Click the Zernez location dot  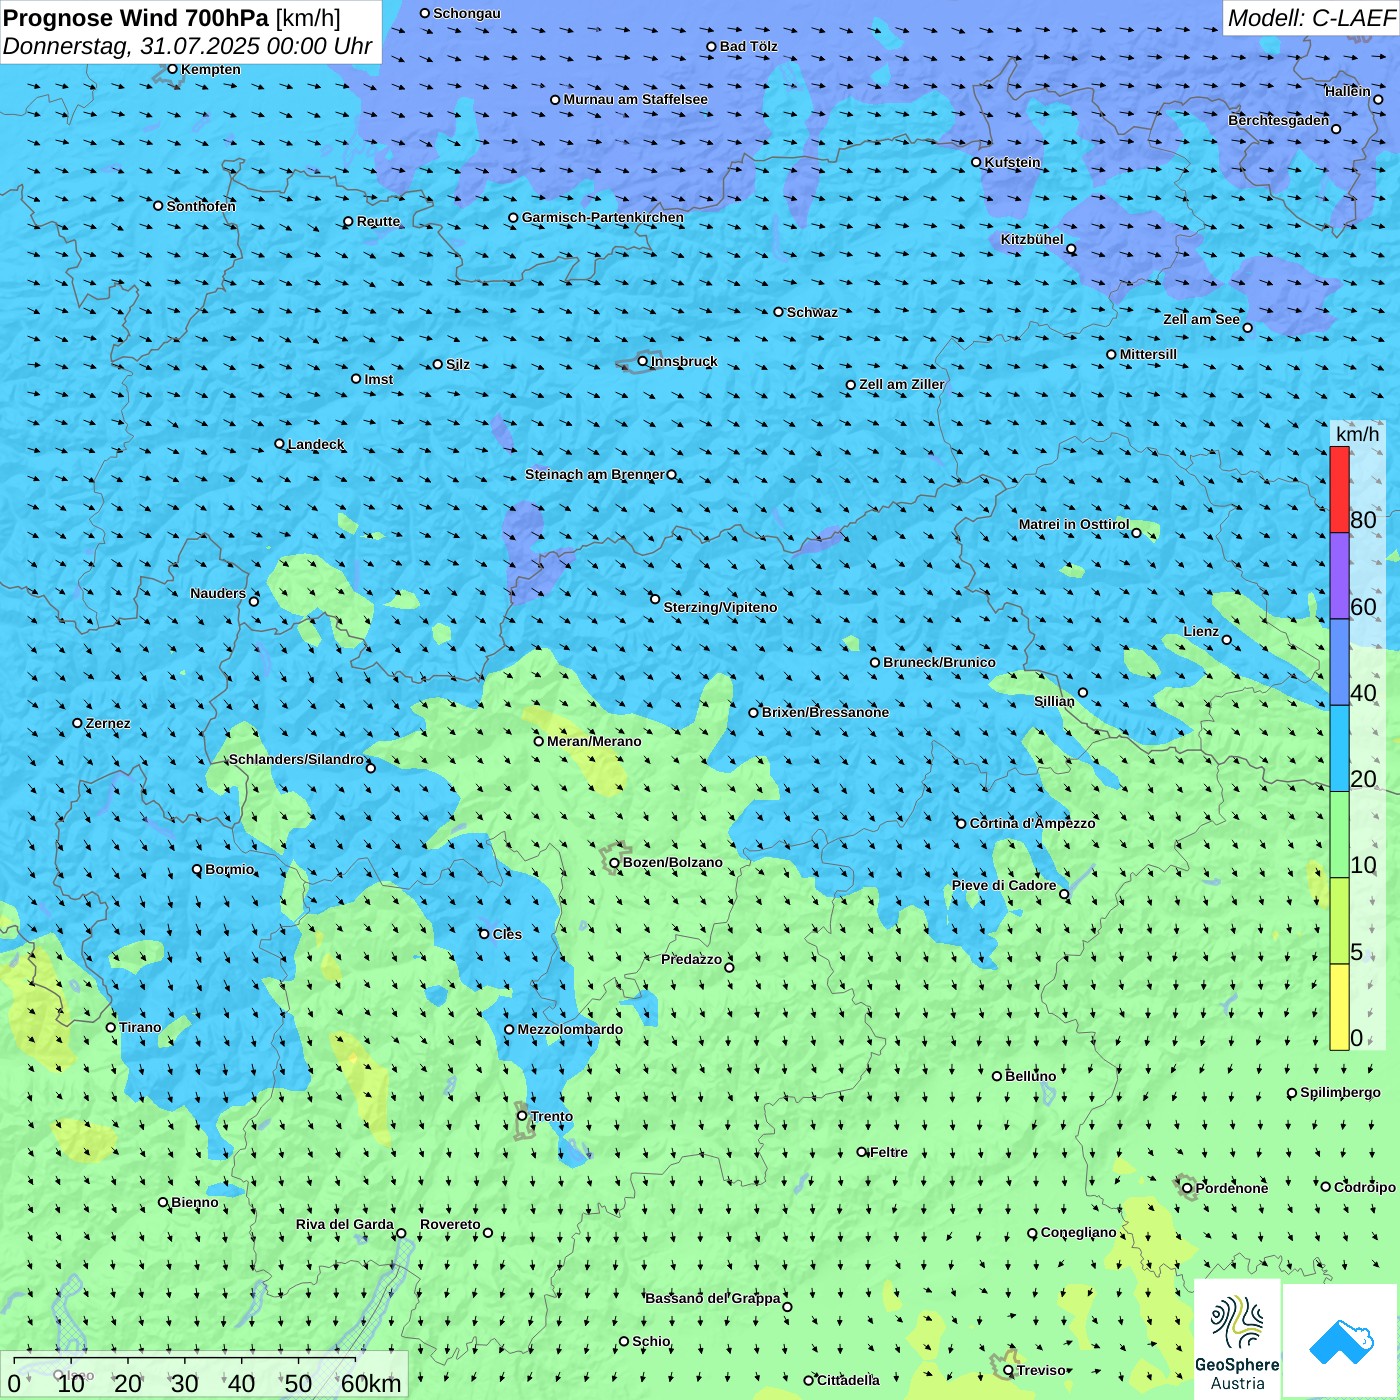tap(78, 723)
